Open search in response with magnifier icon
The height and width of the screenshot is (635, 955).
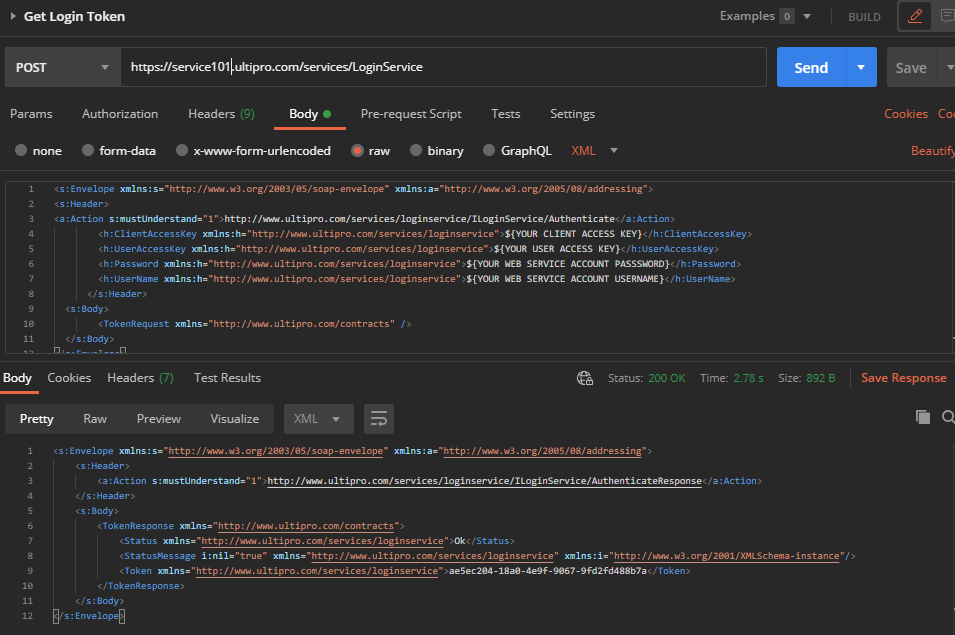948,417
